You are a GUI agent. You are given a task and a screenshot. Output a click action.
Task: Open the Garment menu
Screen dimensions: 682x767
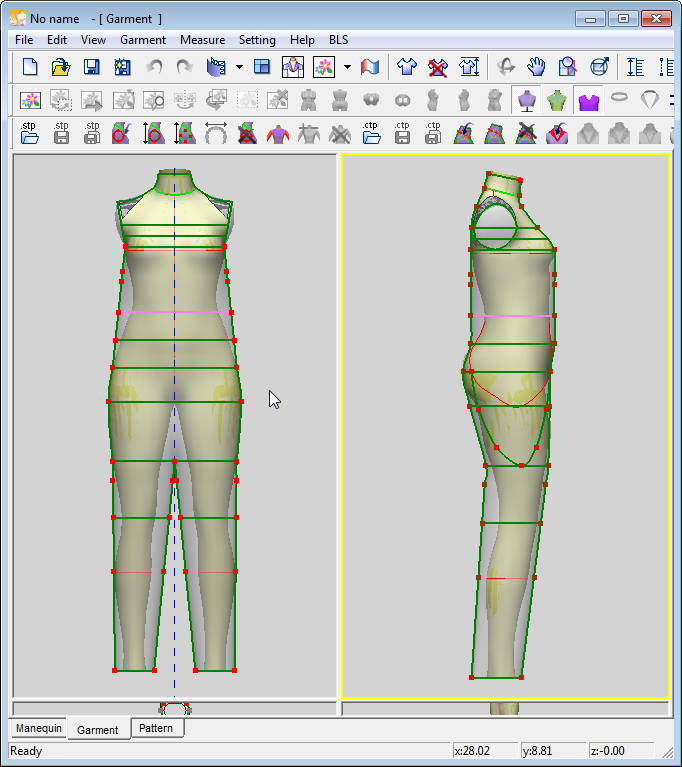point(143,40)
